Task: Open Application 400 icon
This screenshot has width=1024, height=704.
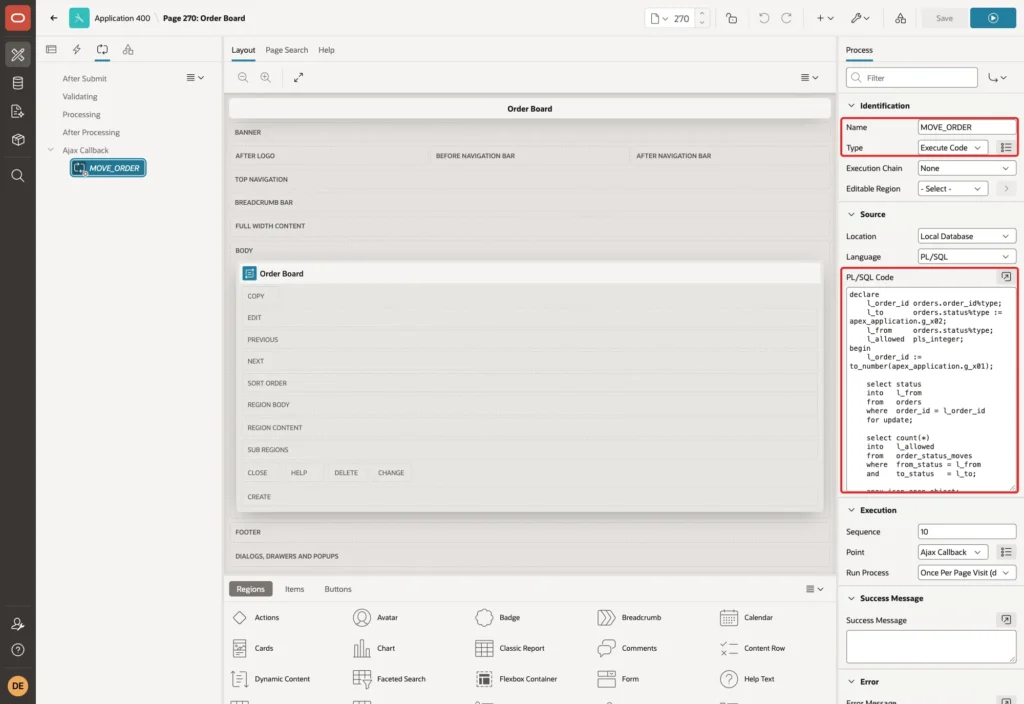Action: (79, 18)
